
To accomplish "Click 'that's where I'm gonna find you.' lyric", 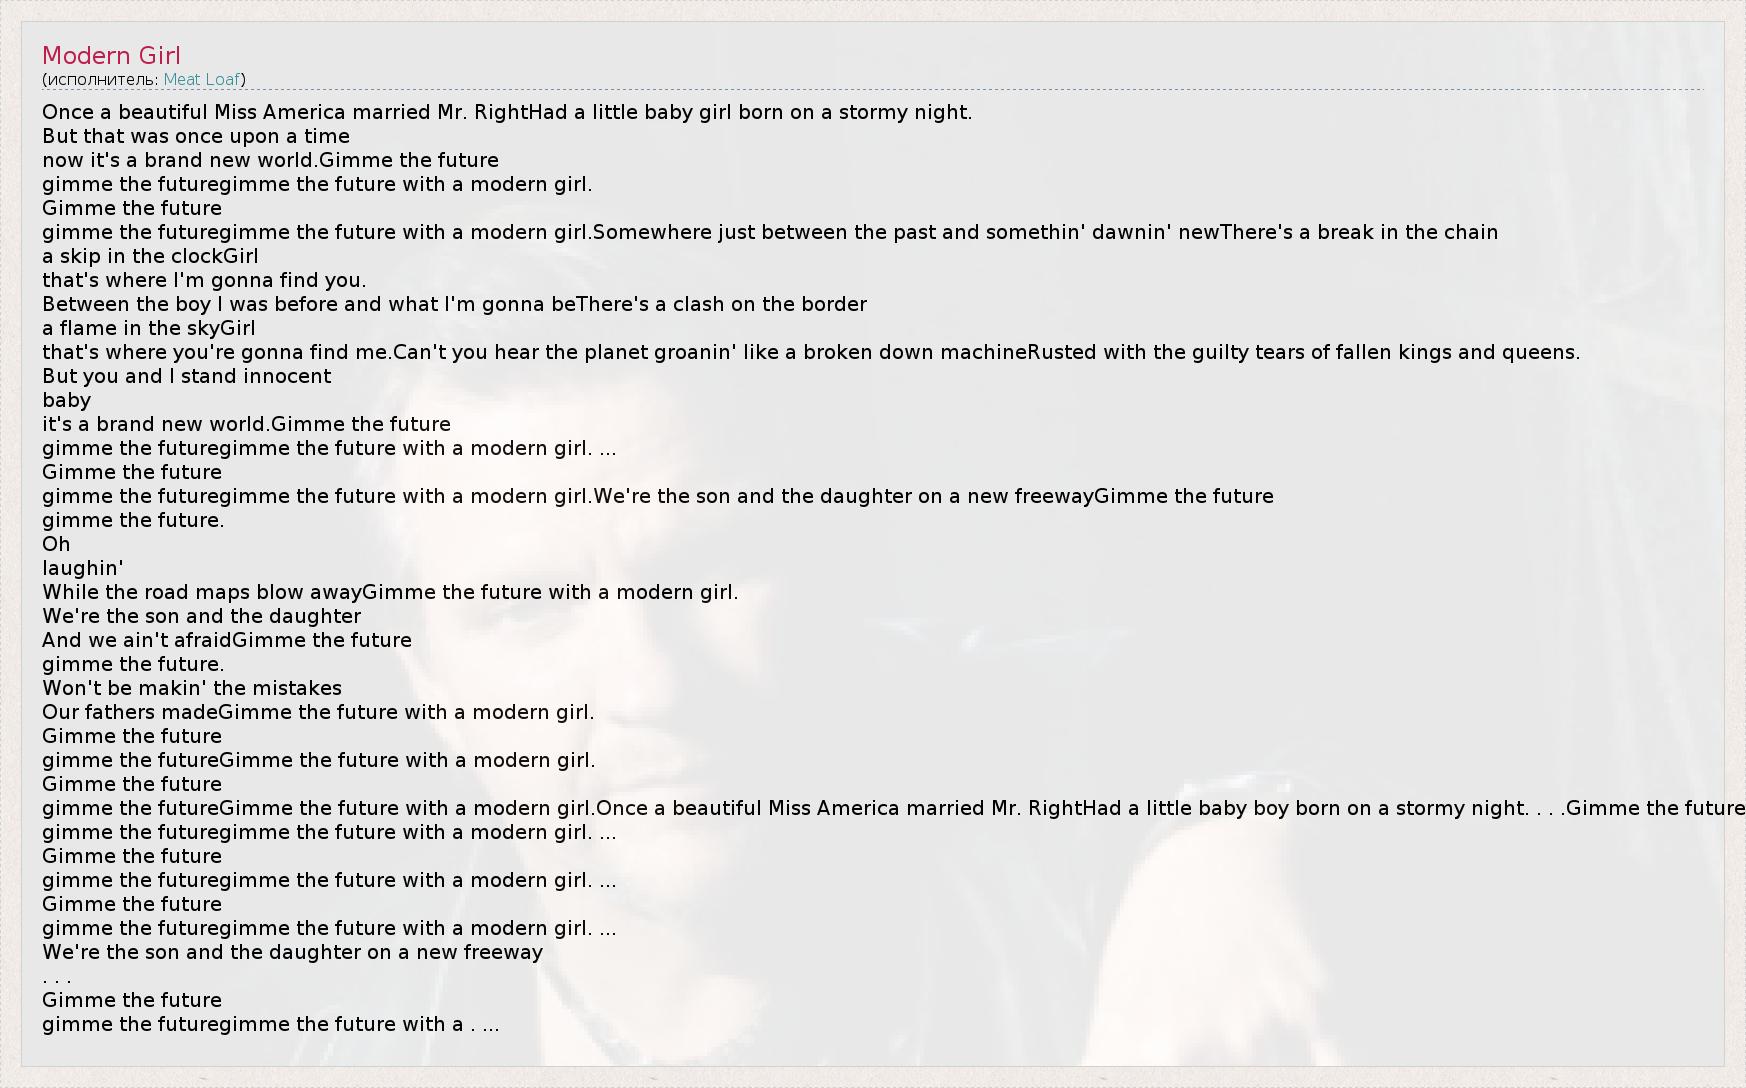I will (204, 280).
